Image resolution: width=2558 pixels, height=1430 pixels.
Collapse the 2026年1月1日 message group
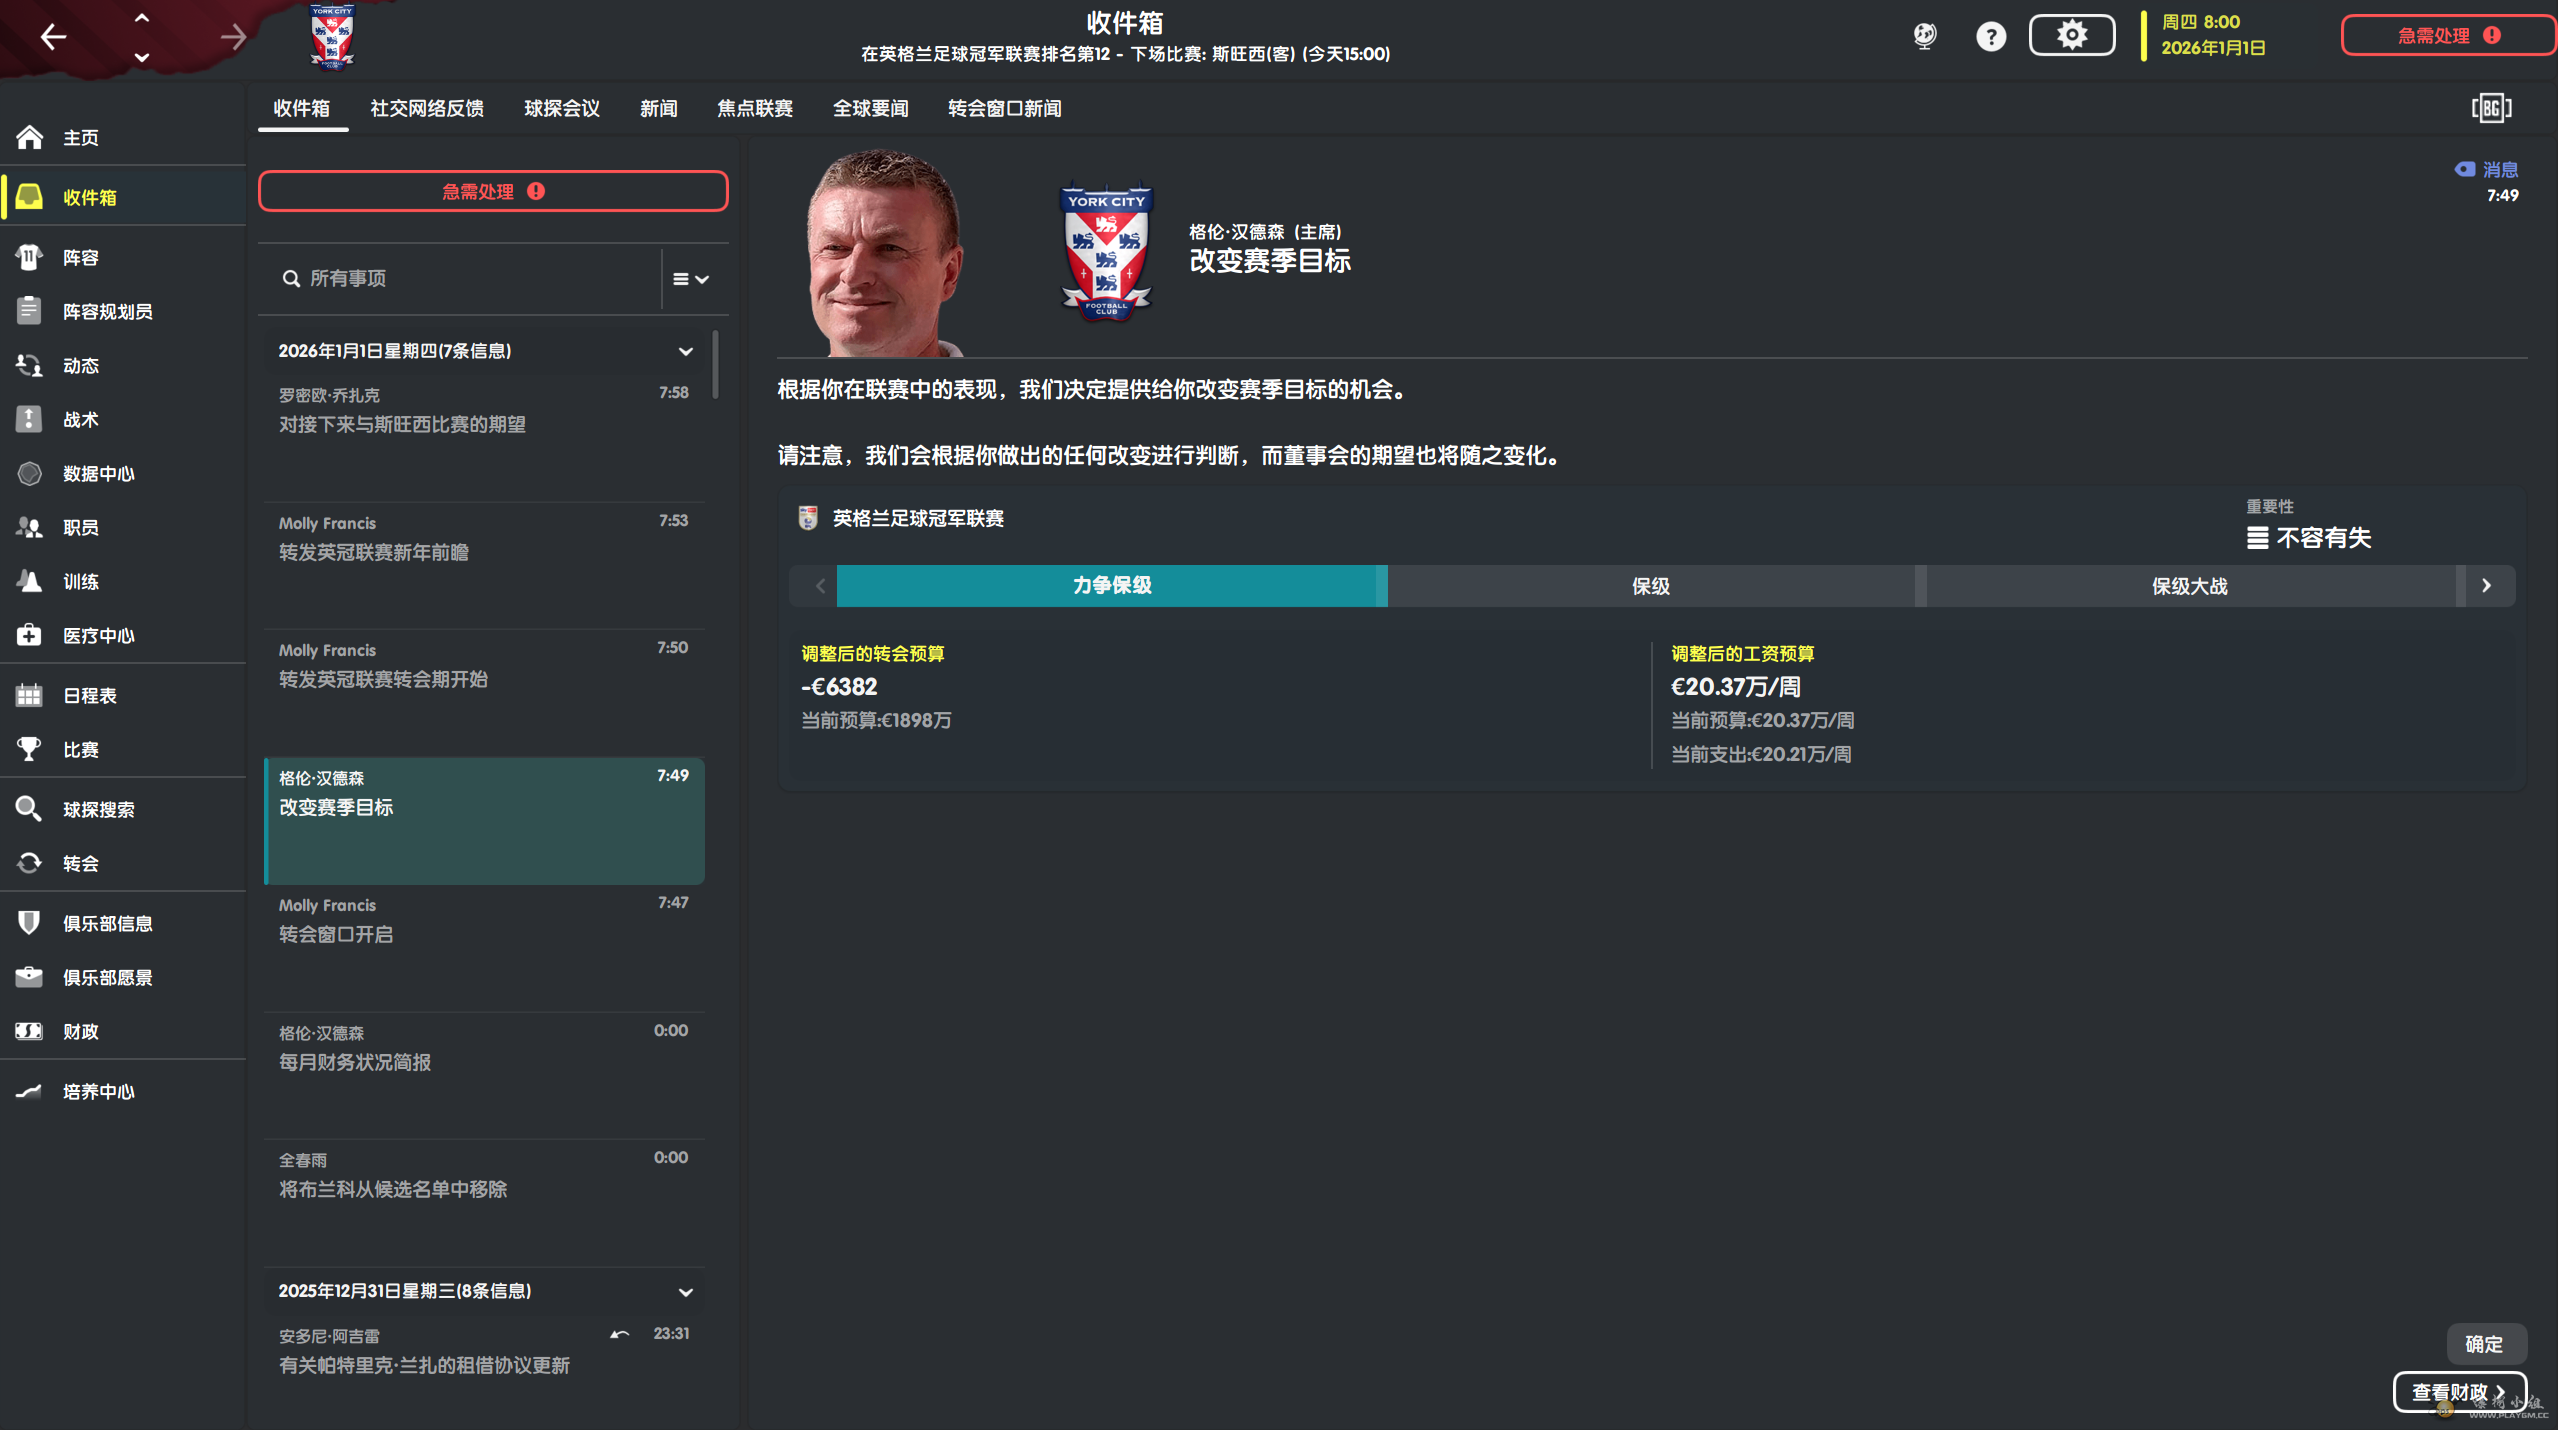point(685,351)
